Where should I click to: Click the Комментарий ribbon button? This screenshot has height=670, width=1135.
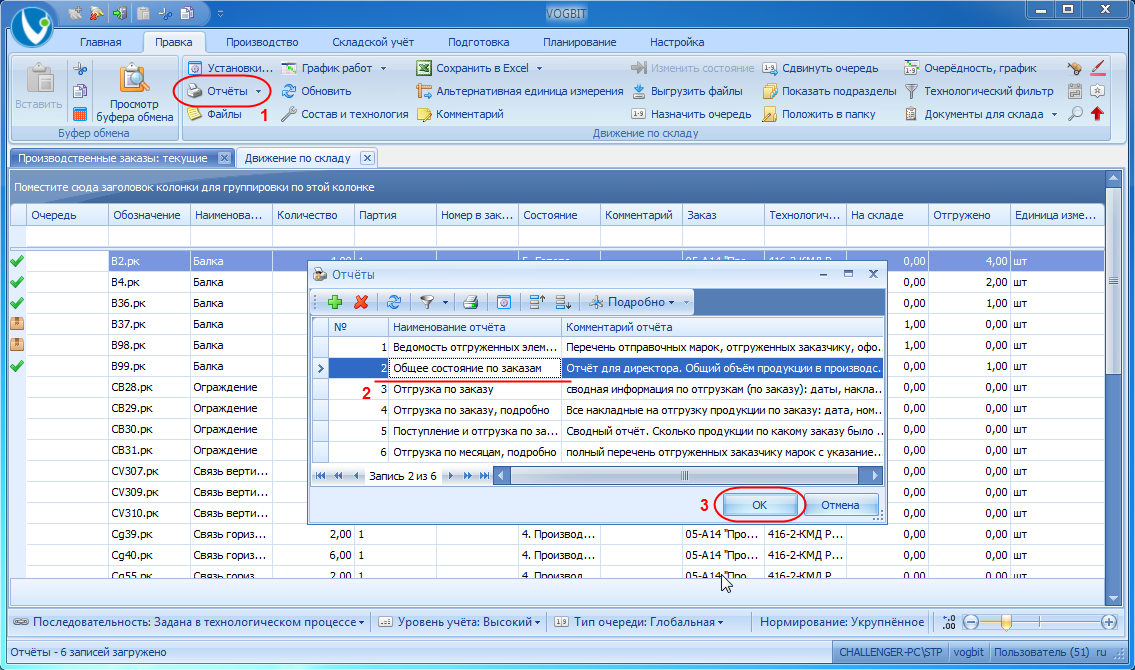click(x=460, y=114)
